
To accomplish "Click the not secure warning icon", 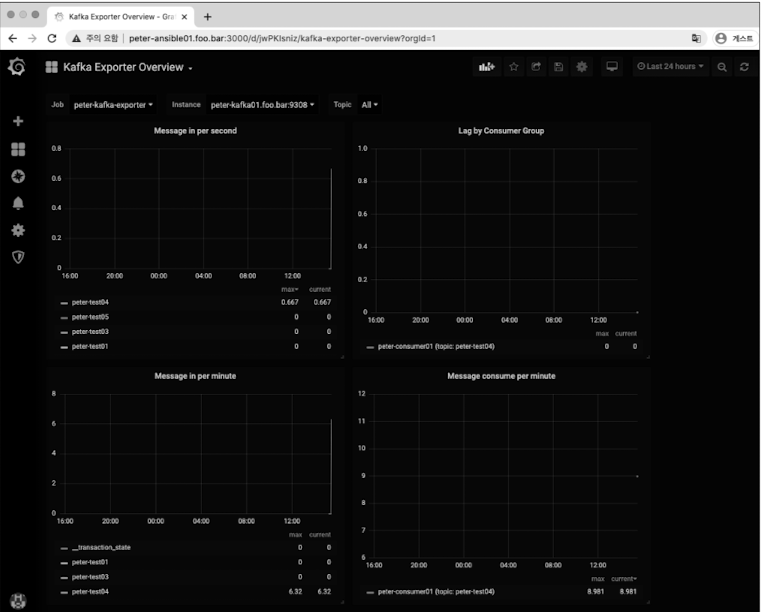I will [76, 38].
